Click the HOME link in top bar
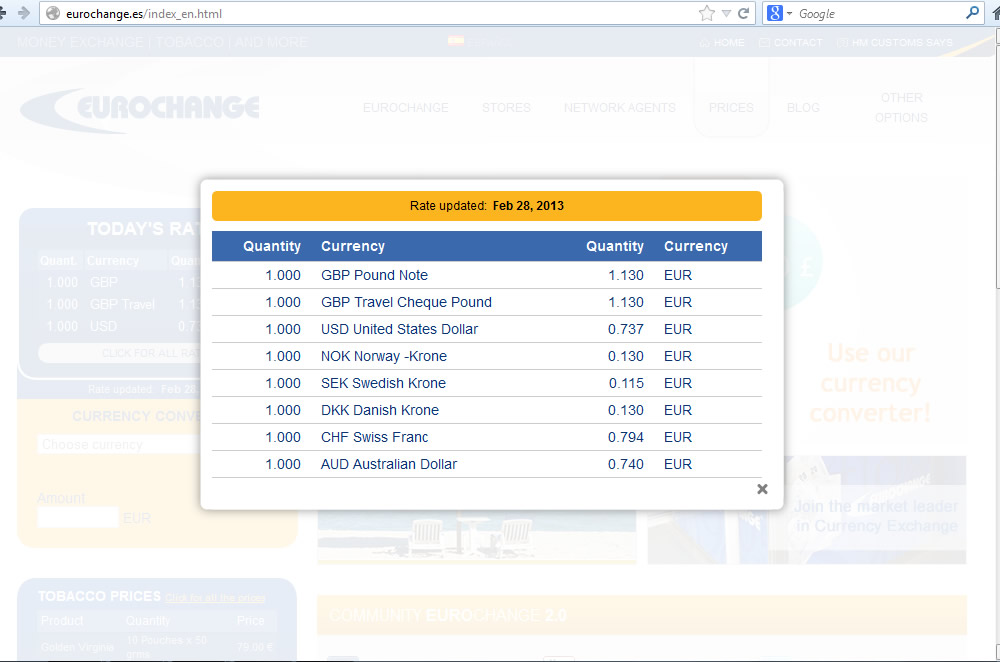Viewport: 1000px width, 662px height. (x=722, y=43)
